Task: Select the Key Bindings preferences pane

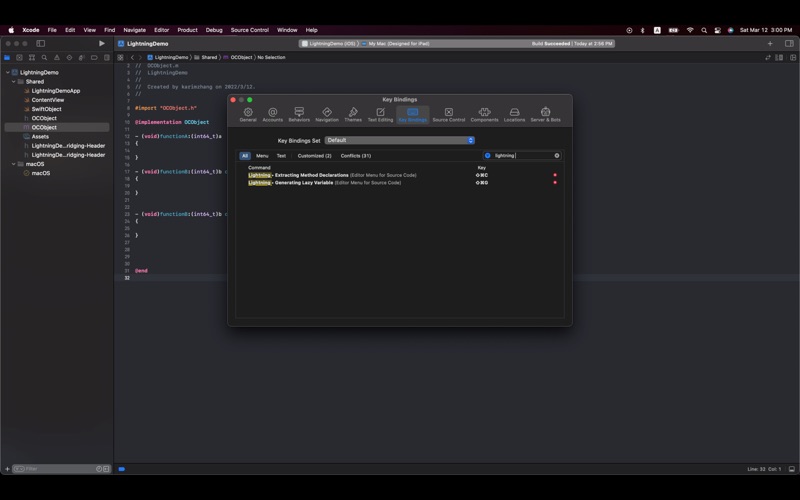Action: click(x=413, y=115)
